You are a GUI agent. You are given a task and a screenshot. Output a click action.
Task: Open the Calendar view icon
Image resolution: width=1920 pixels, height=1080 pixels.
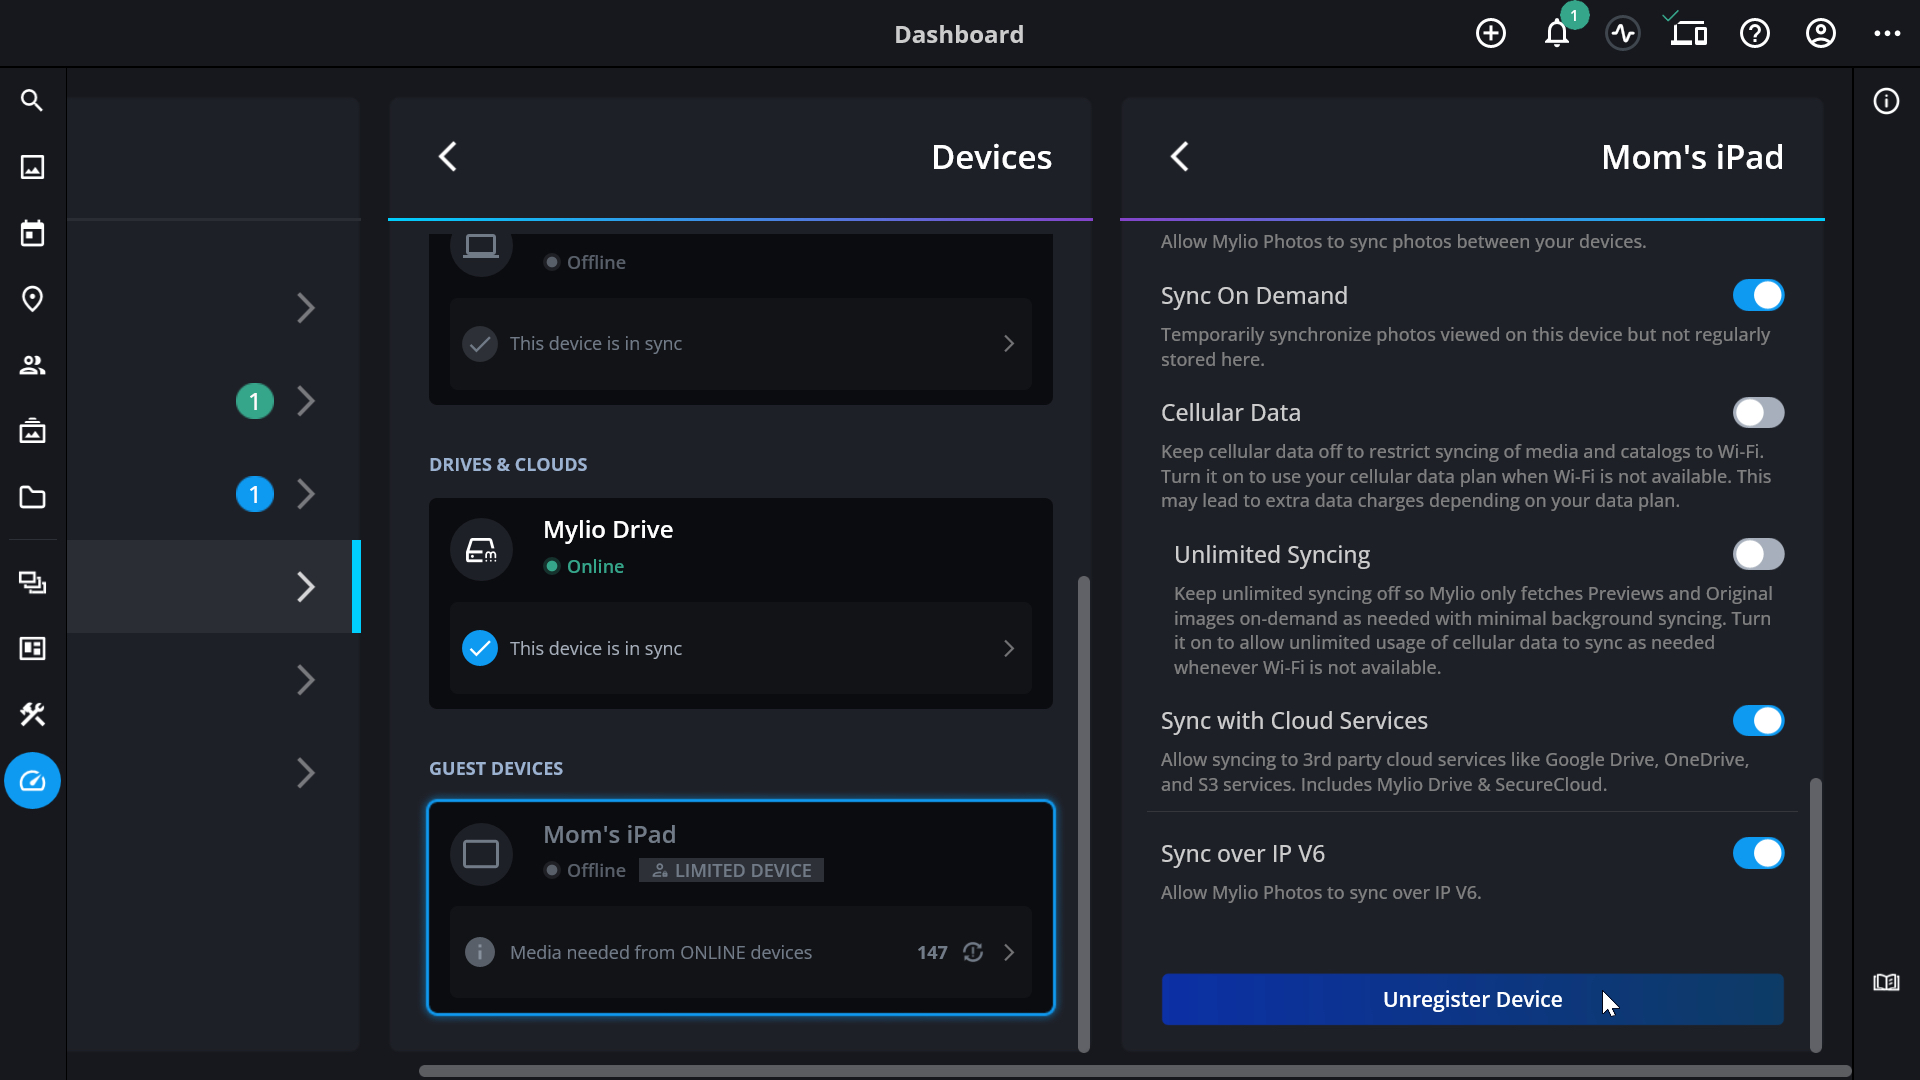(32, 233)
